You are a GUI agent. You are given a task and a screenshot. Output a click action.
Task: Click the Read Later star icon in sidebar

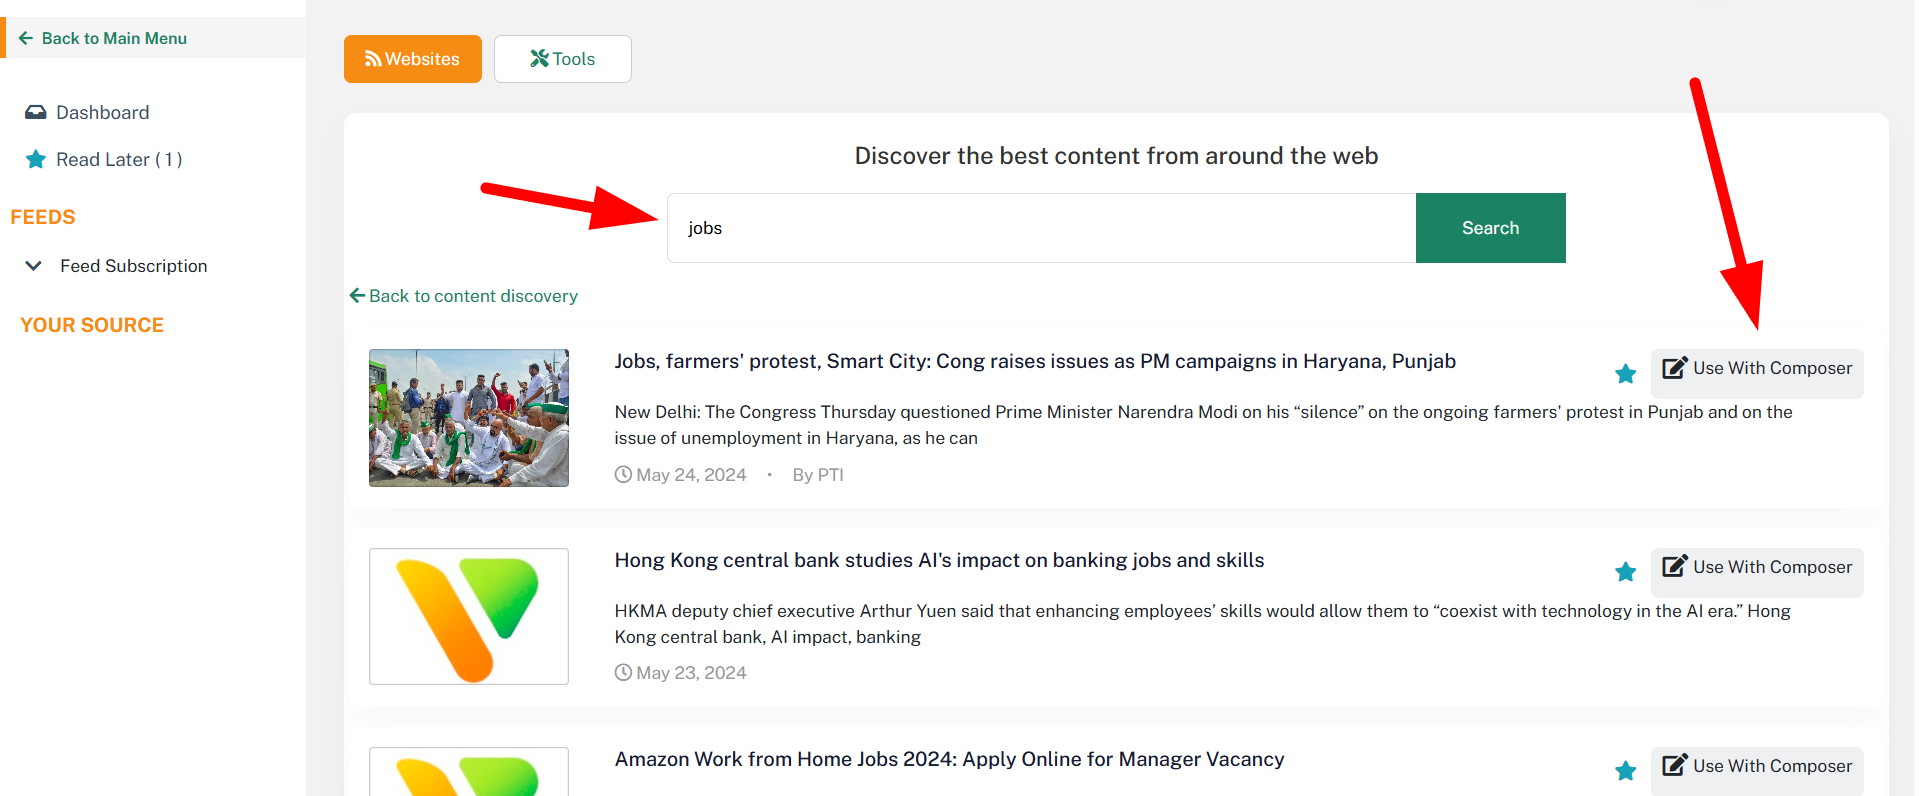coord(36,159)
